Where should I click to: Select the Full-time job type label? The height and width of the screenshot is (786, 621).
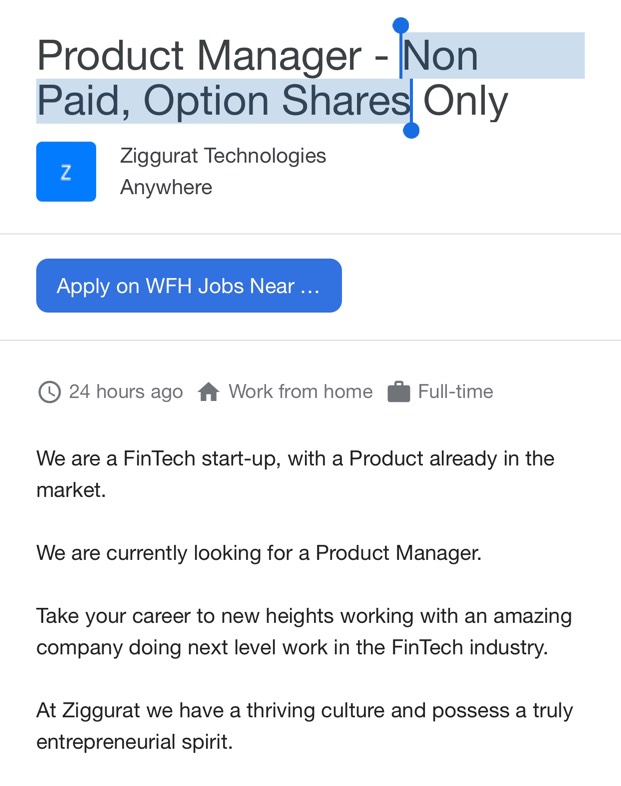[x=456, y=391]
